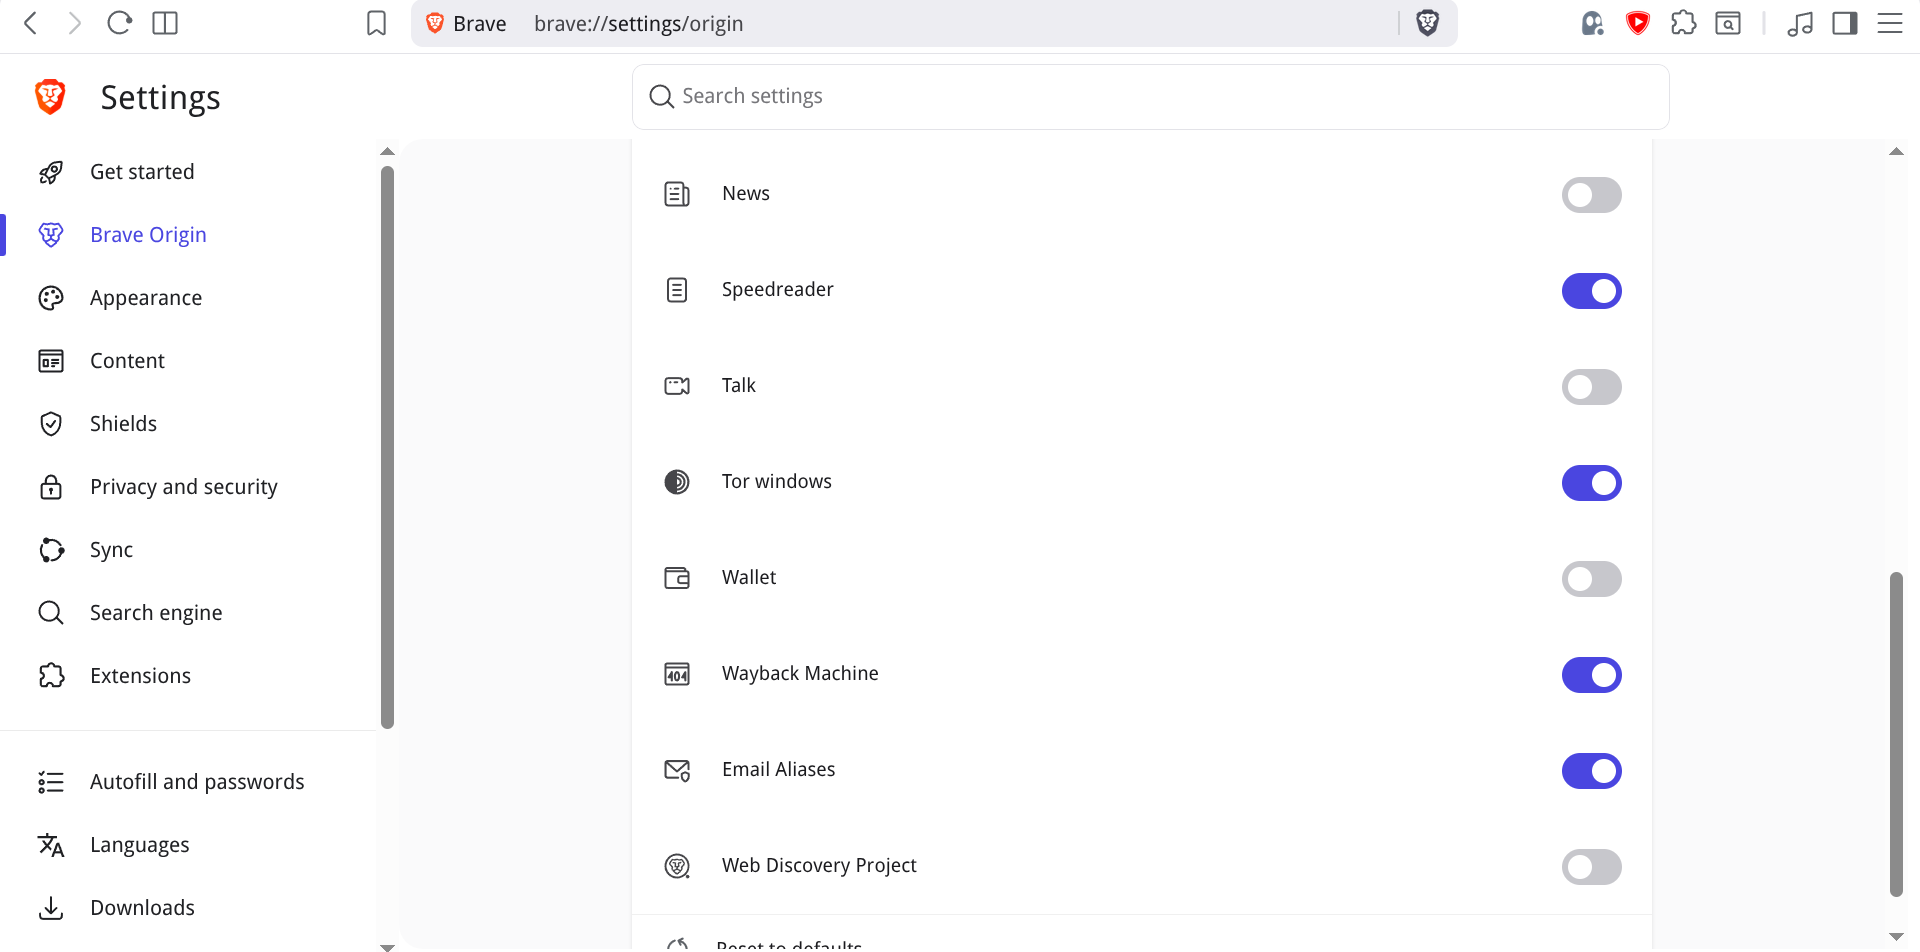
Task: Switch on the Wallet toggle
Action: (1592, 579)
